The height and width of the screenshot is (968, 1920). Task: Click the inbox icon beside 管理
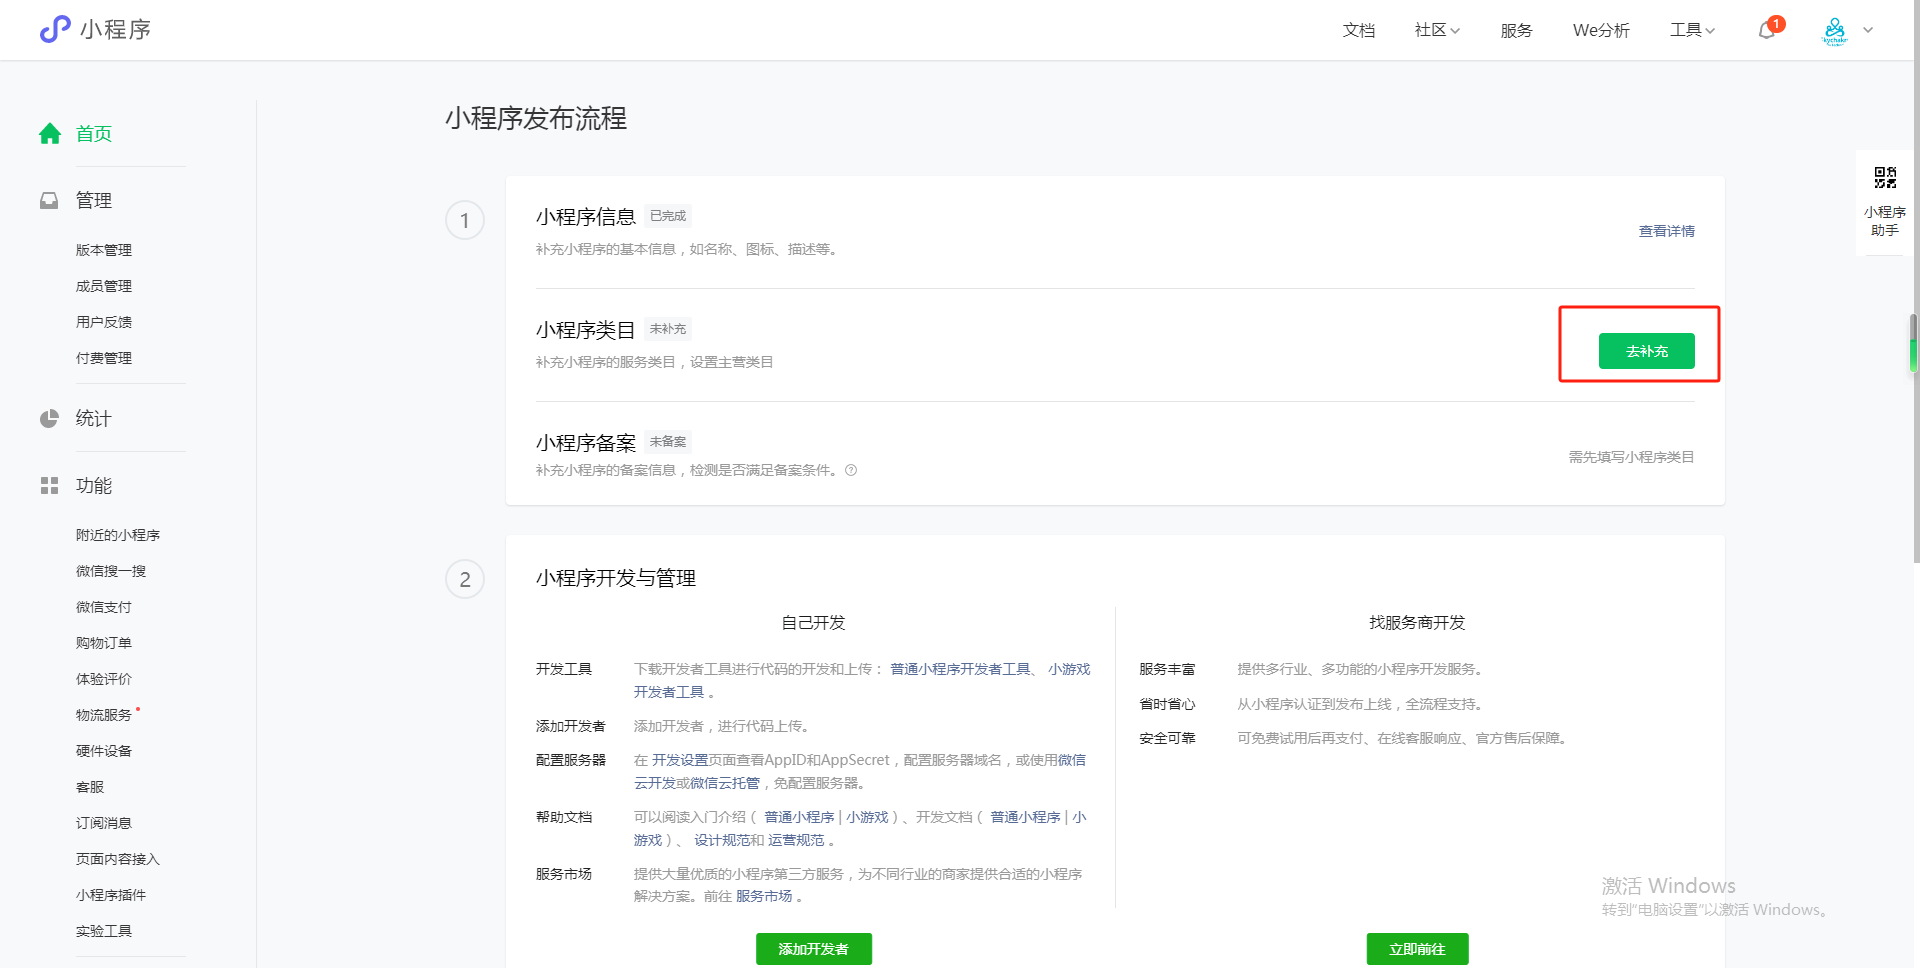pos(49,201)
